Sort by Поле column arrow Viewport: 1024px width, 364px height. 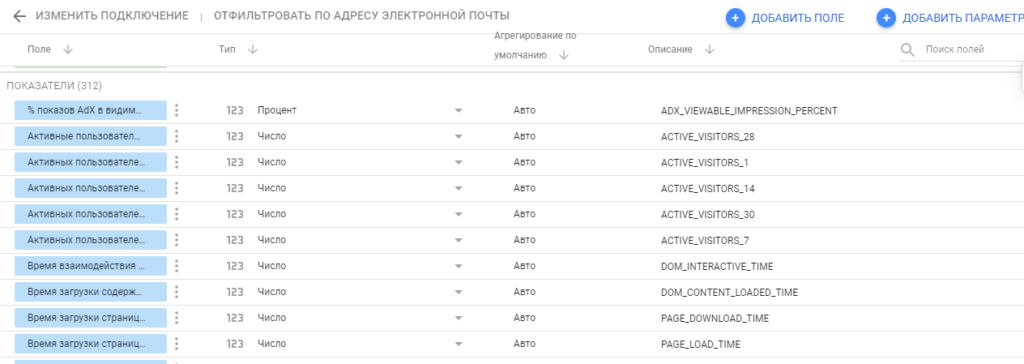tap(67, 50)
